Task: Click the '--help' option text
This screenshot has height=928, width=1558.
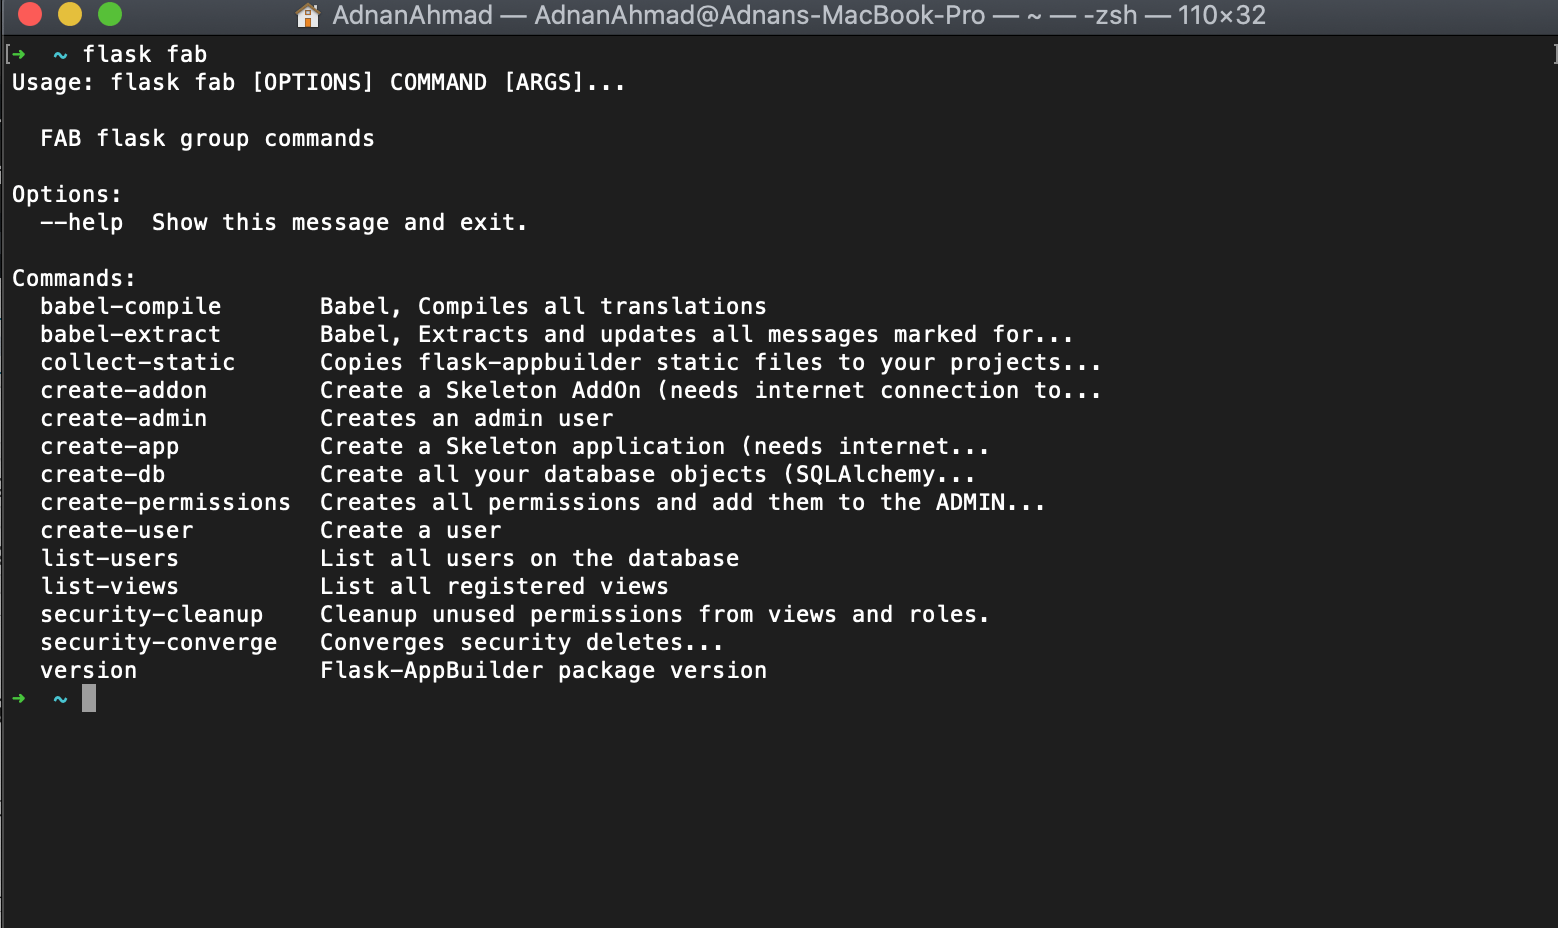Action: (82, 222)
